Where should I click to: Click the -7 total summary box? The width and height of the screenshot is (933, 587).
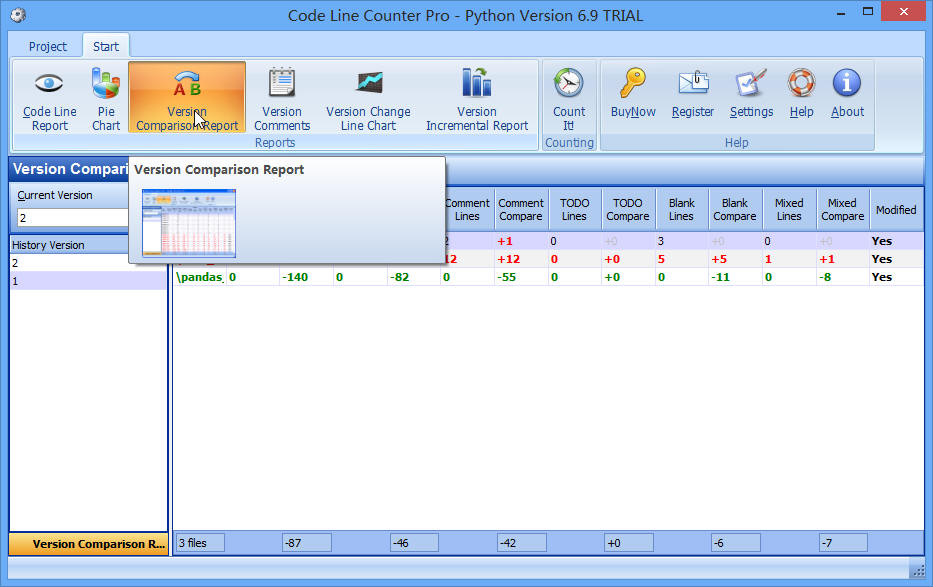(x=843, y=543)
